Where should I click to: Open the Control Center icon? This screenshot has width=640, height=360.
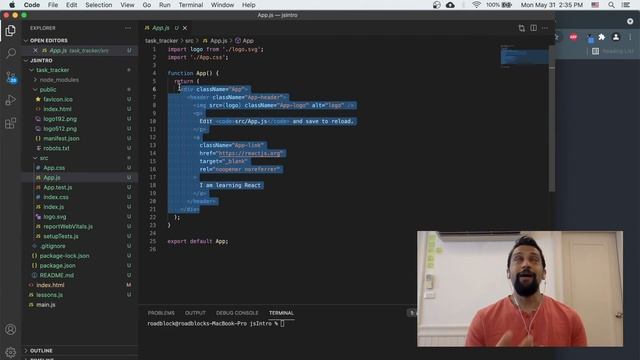click(x=626, y=5)
